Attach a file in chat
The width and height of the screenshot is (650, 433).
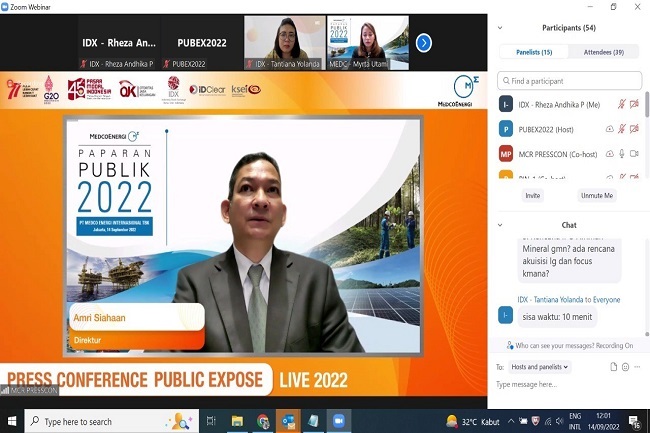pos(614,367)
